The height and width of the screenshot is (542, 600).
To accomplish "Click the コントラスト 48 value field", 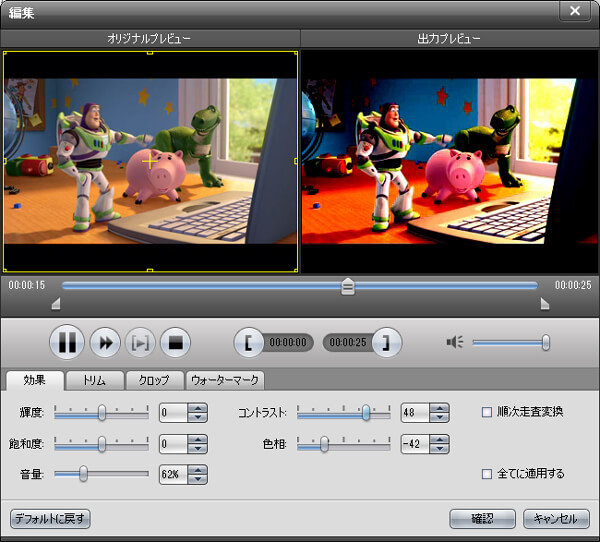I will pyautogui.click(x=415, y=413).
